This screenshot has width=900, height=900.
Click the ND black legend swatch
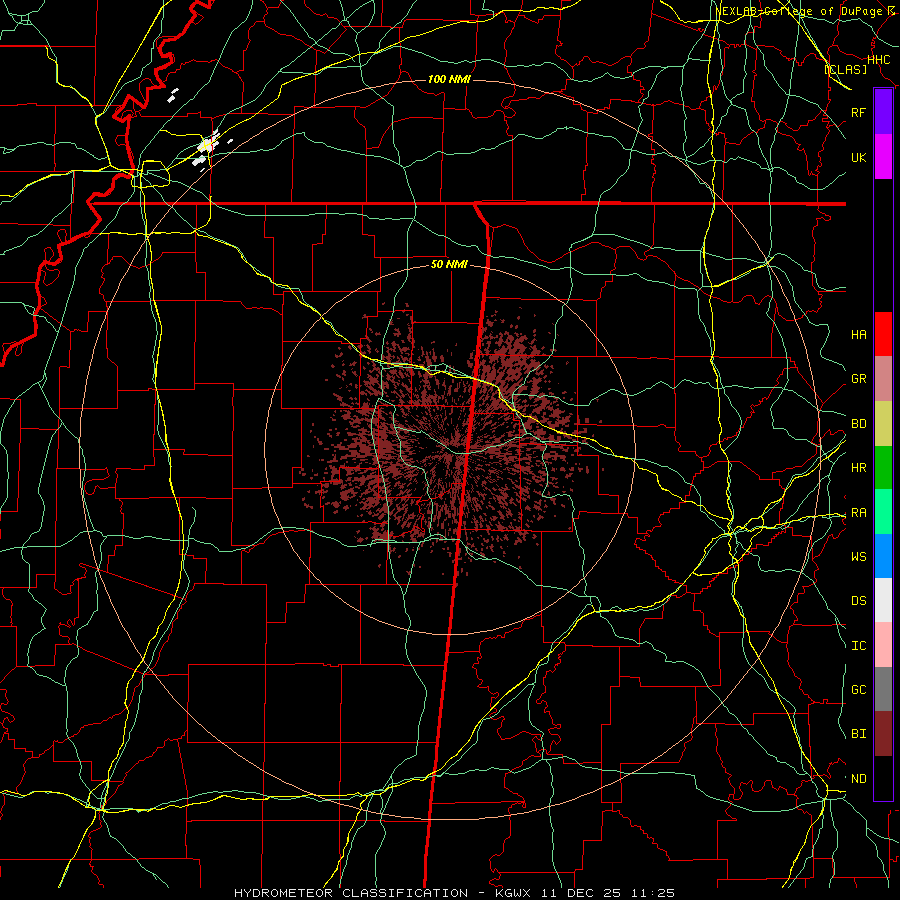[883, 778]
